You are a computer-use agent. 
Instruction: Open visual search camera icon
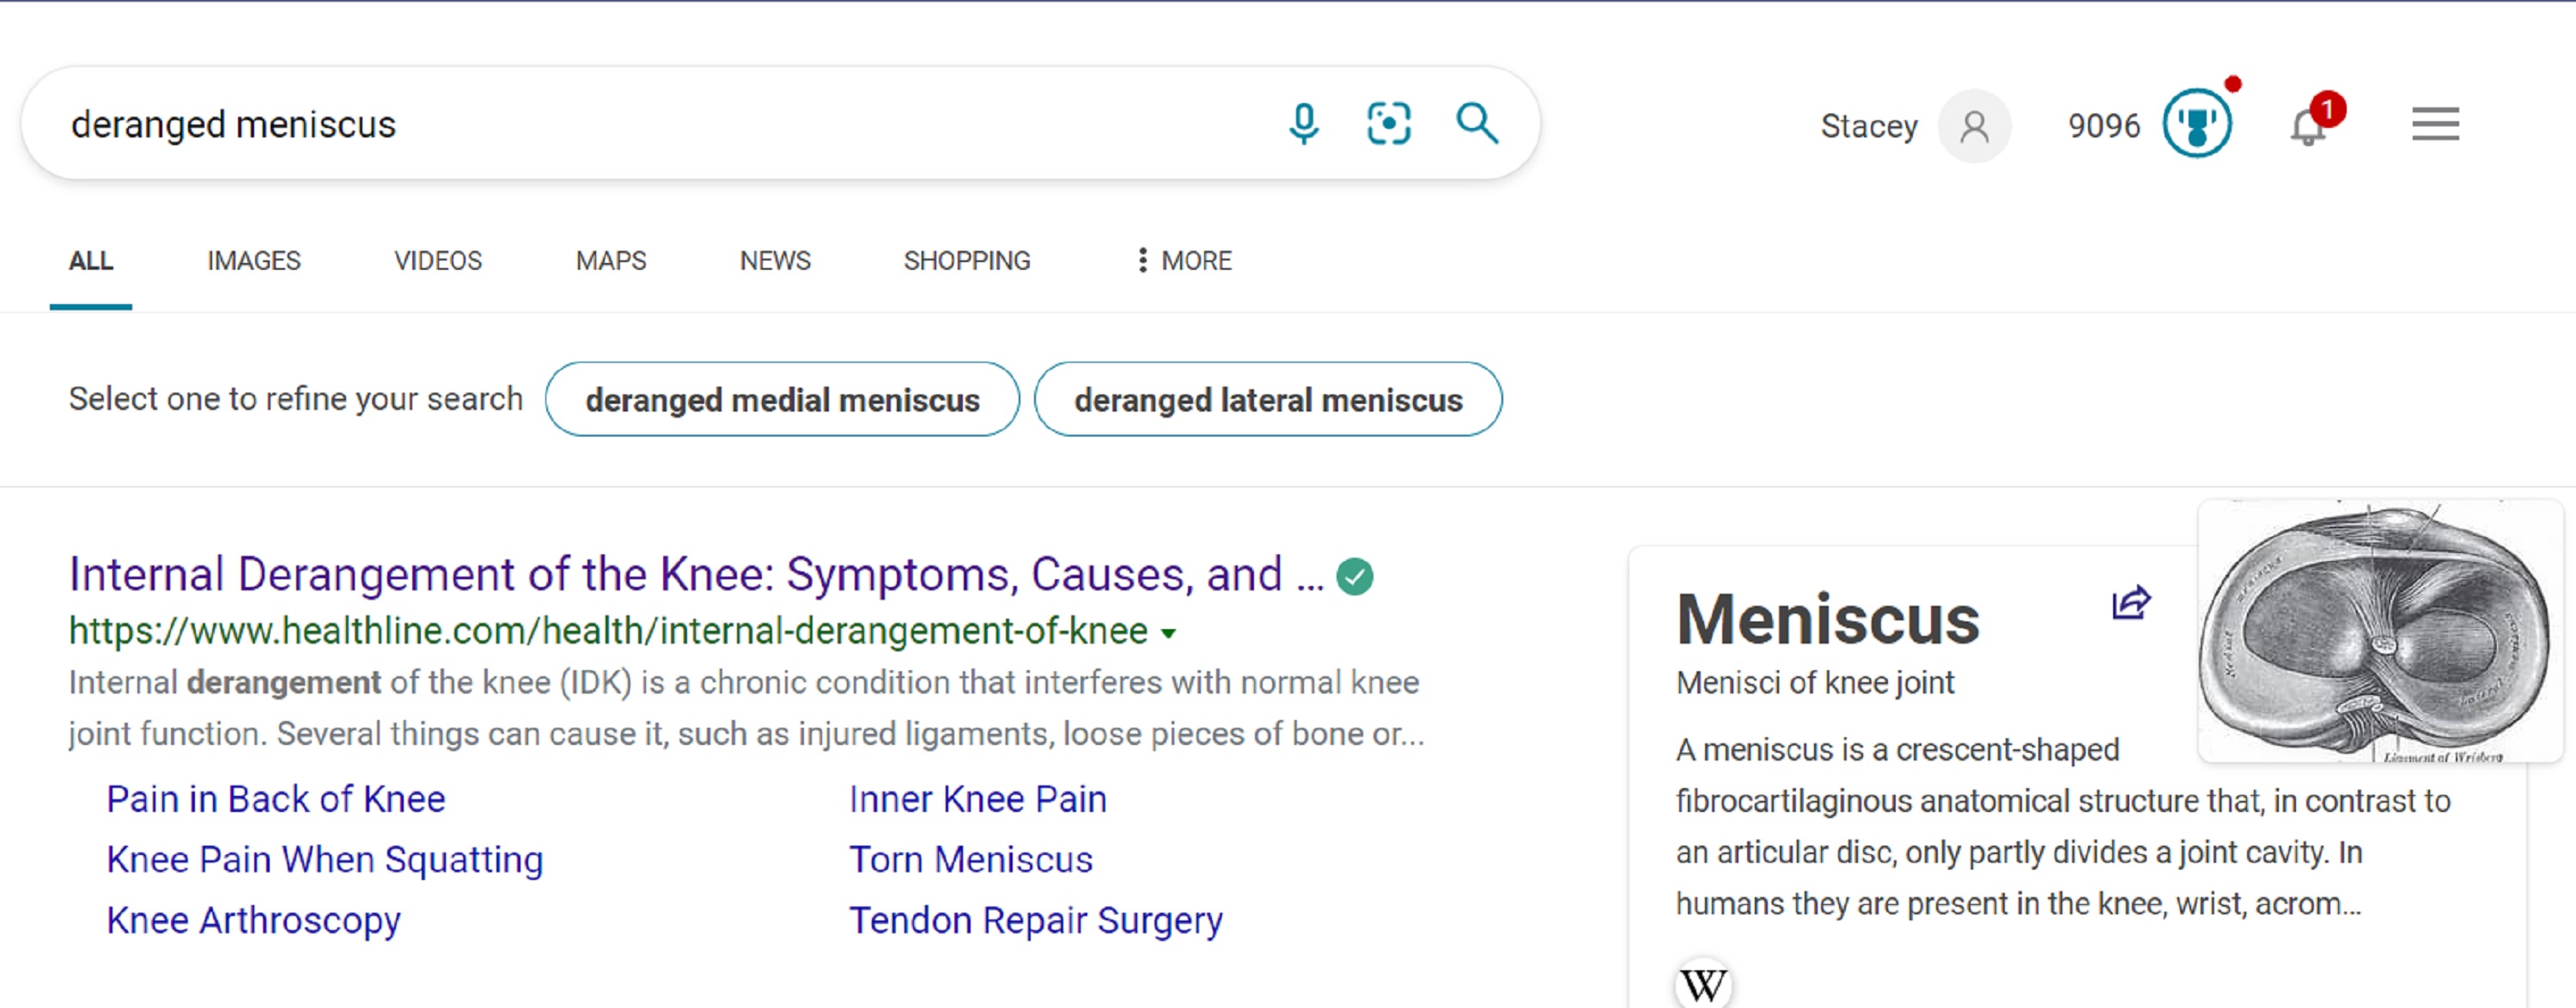click(1389, 124)
